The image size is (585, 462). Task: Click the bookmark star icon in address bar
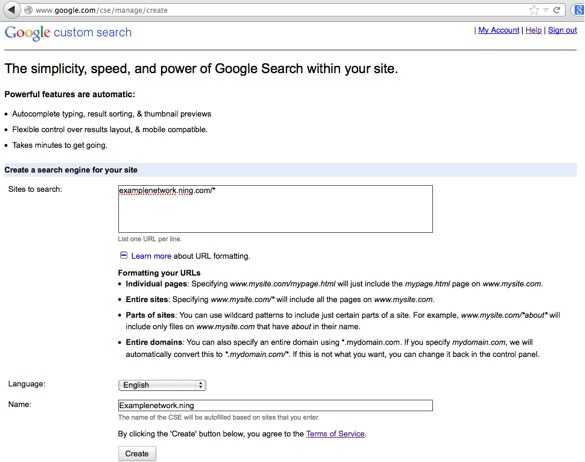[x=534, y=10]
